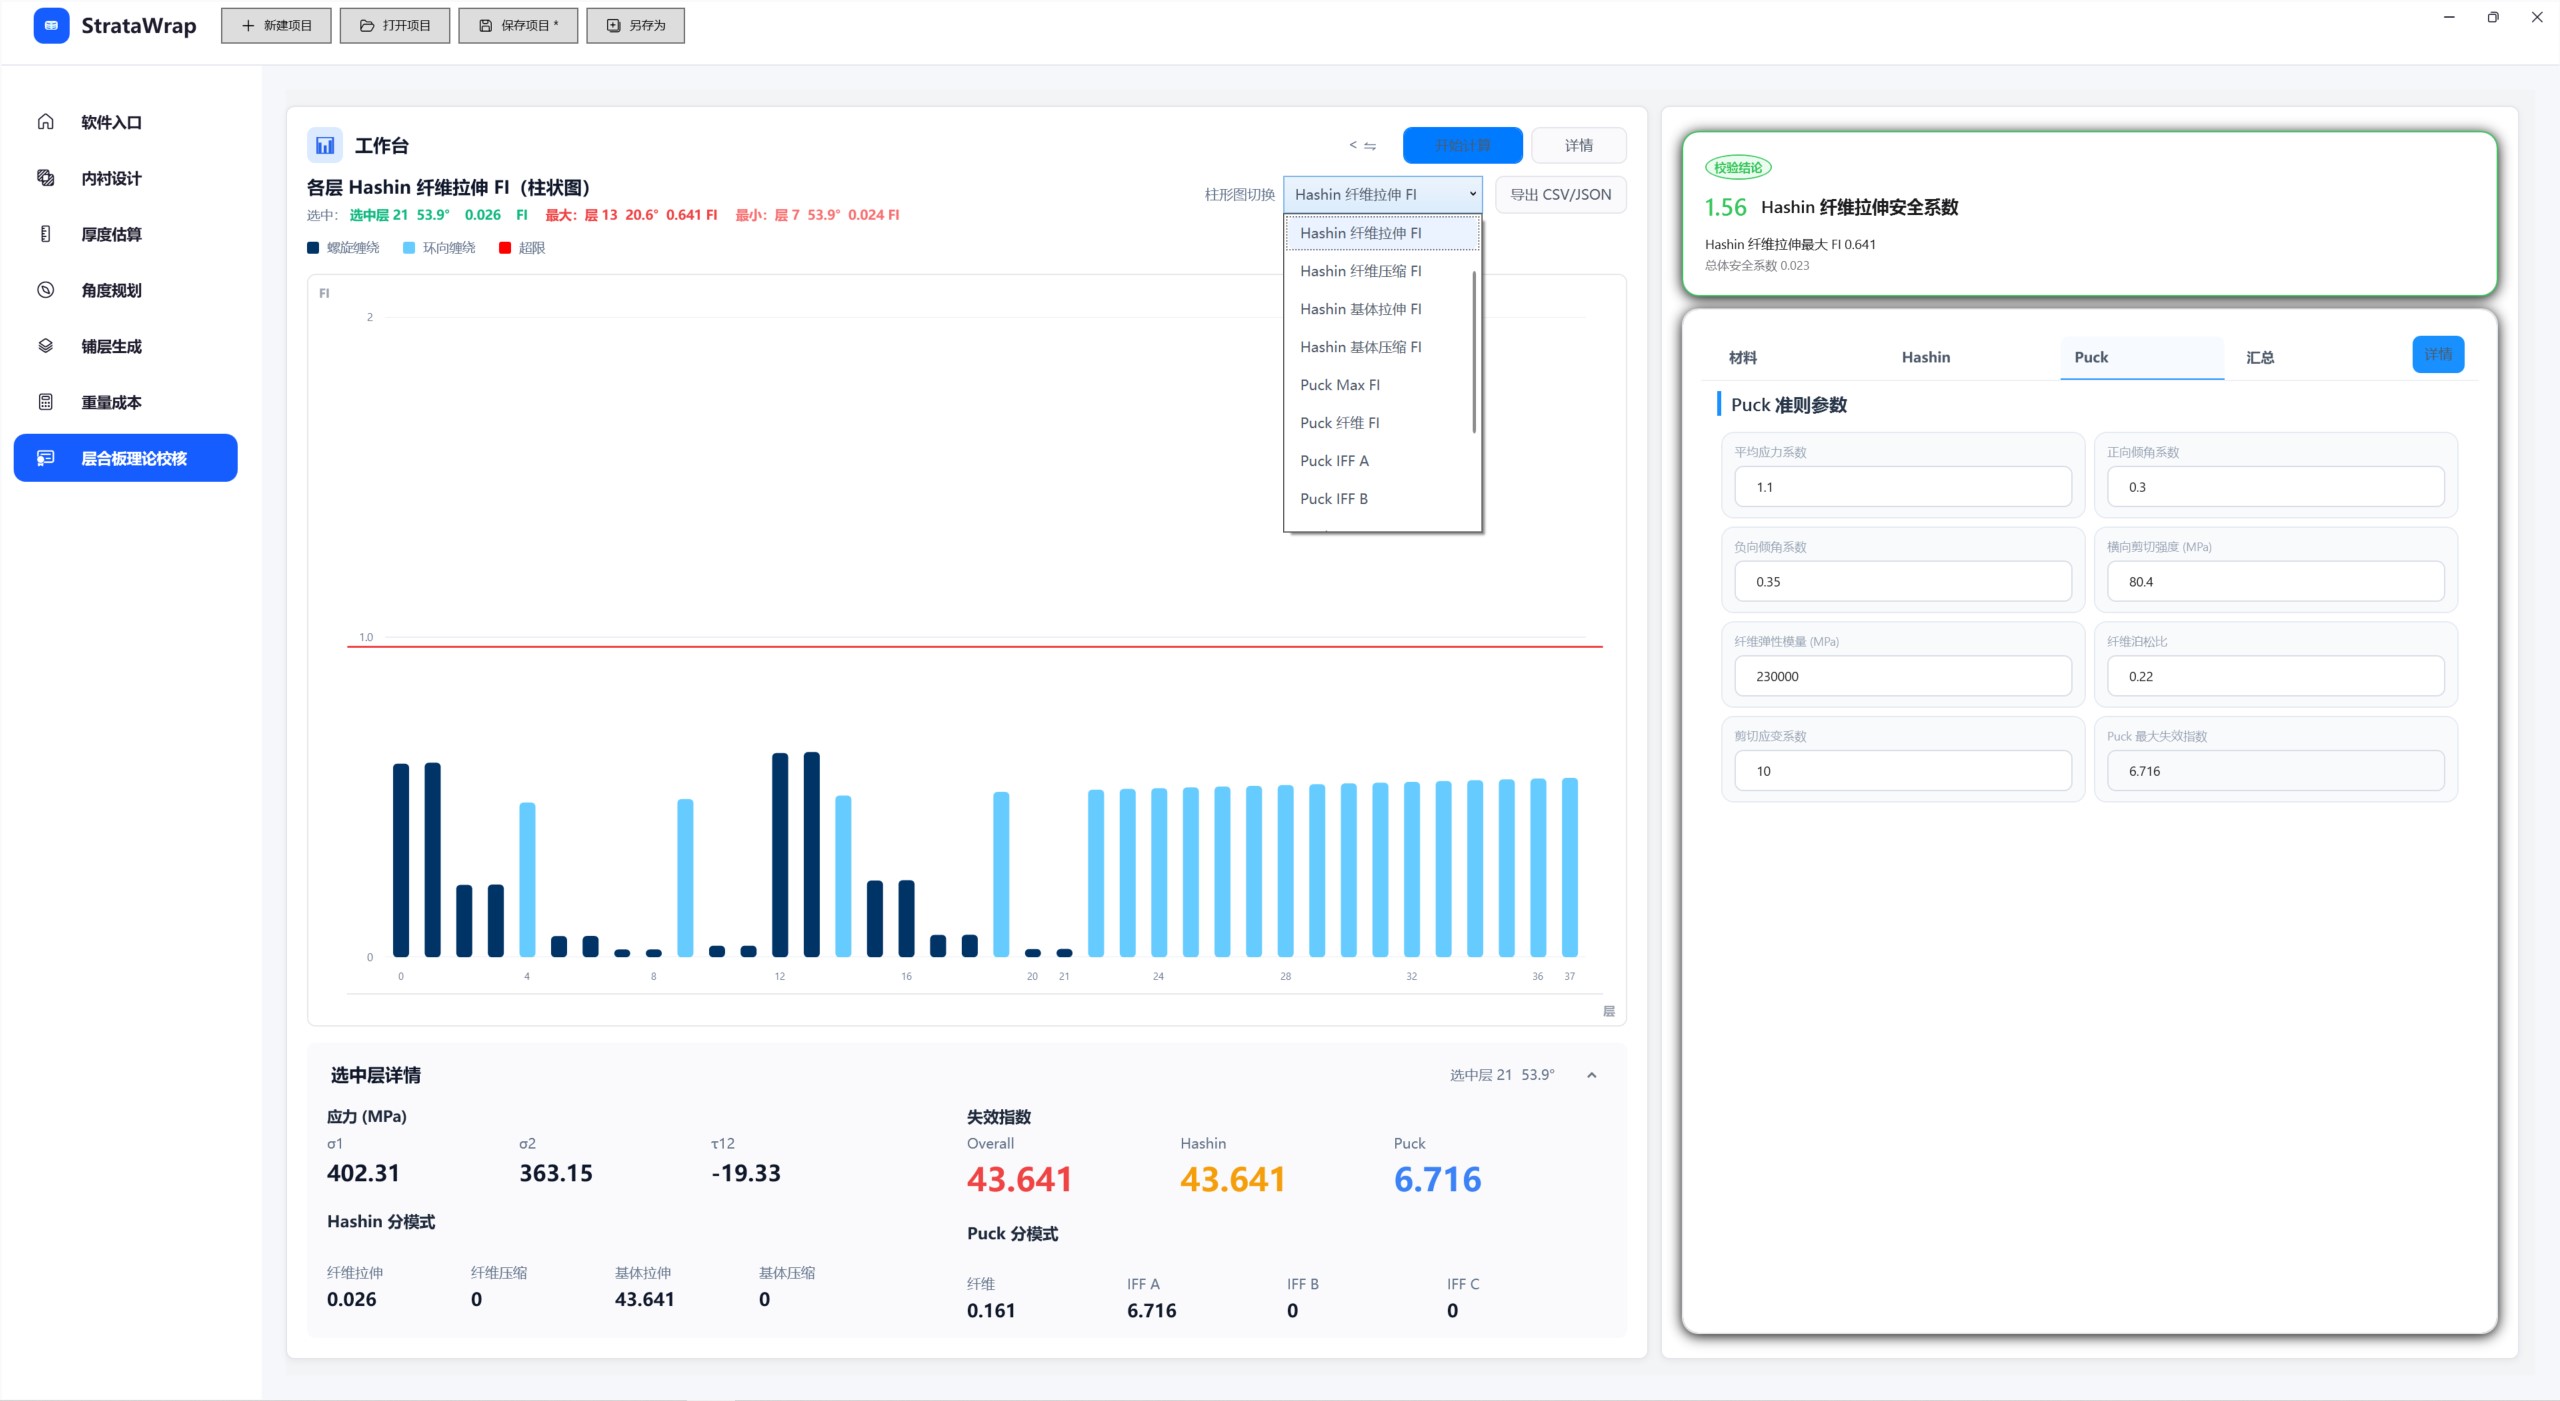Toggle the 环向缠绕 legend series
Screen dimensions: 2560x1401
[x=439, y=248]
